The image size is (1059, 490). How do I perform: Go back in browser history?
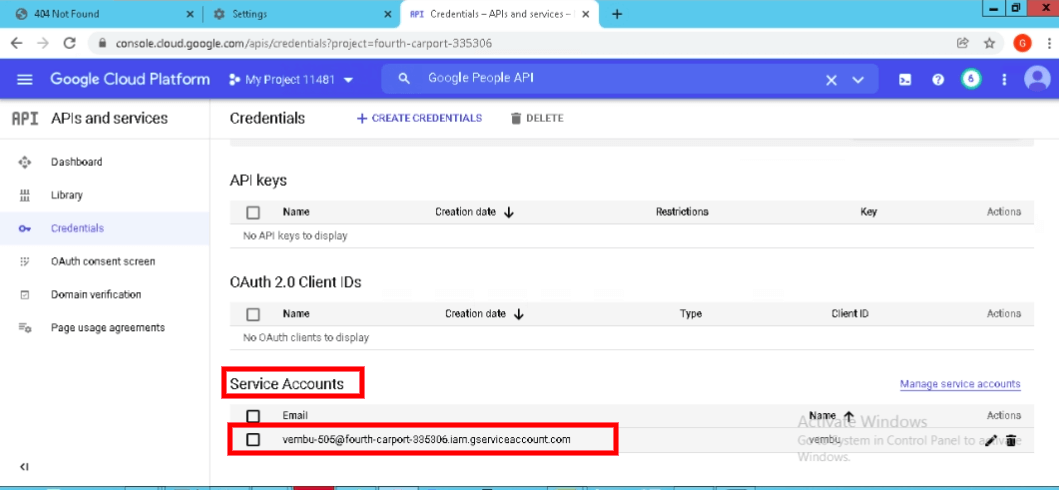pyautogui.click(x=16, y=43)
